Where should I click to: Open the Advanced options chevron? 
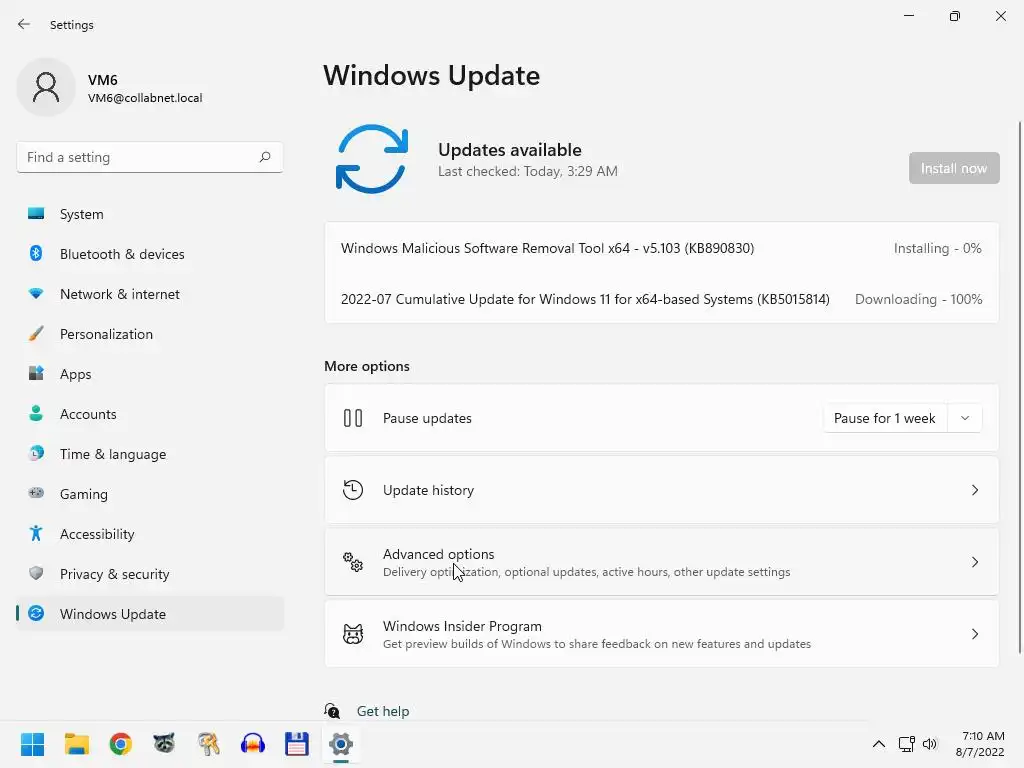click(974, 562)
